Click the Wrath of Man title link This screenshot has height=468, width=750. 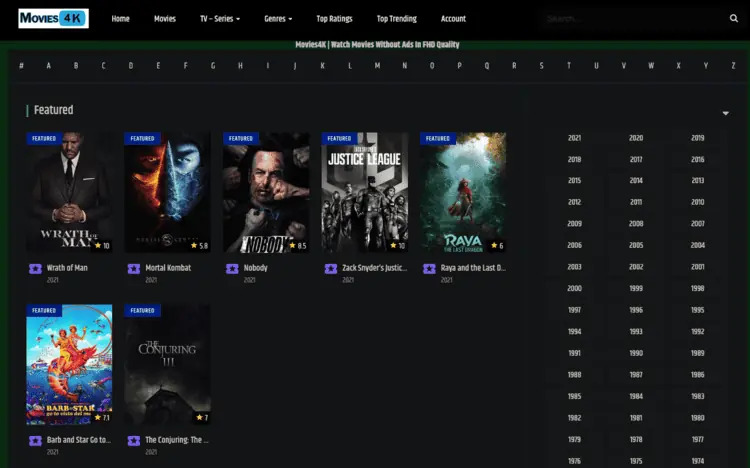click(x=67, y=267)
